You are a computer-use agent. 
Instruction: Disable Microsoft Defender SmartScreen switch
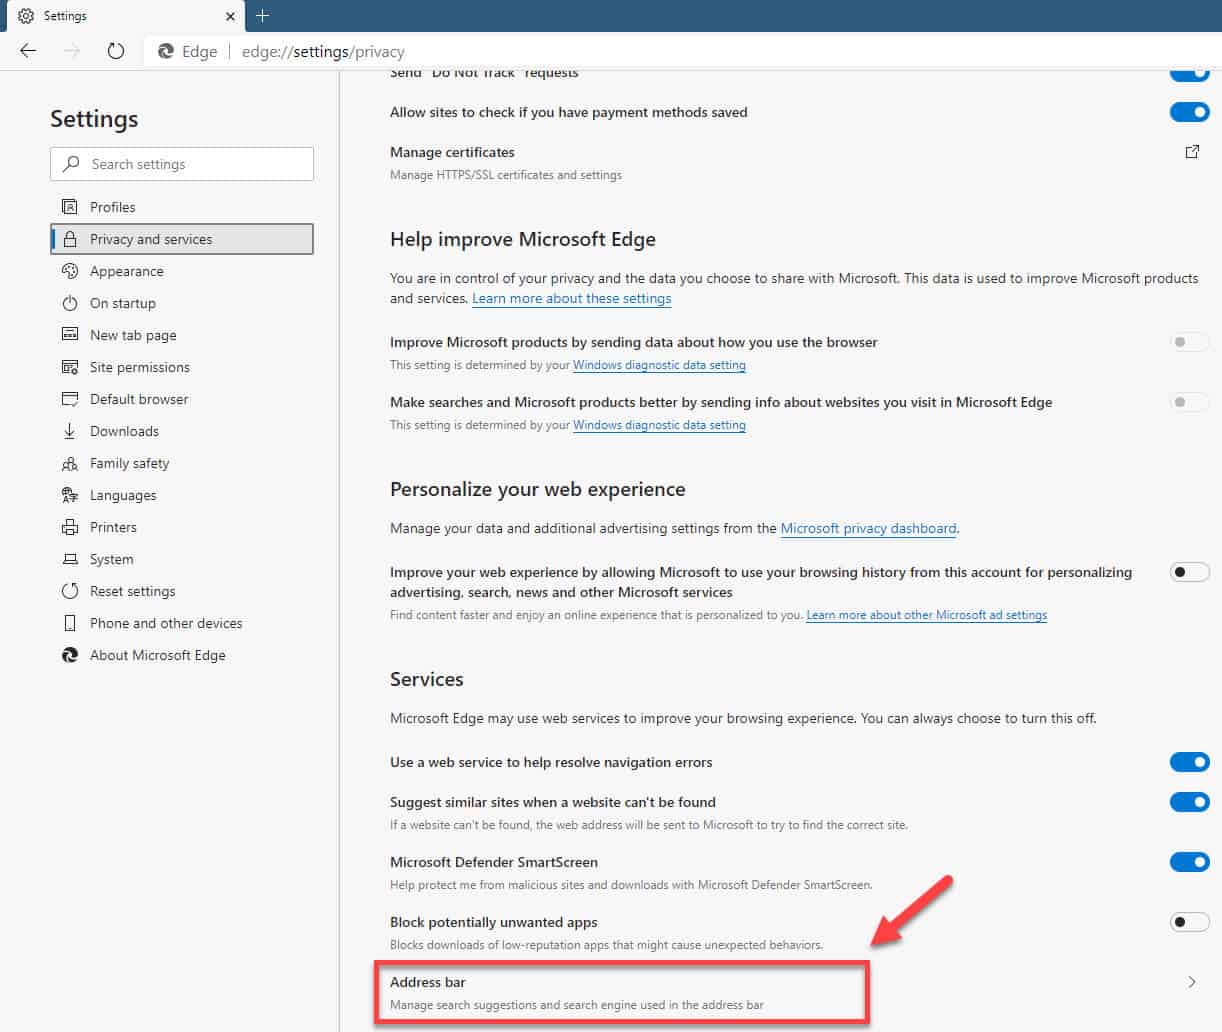click(1190, 862)
